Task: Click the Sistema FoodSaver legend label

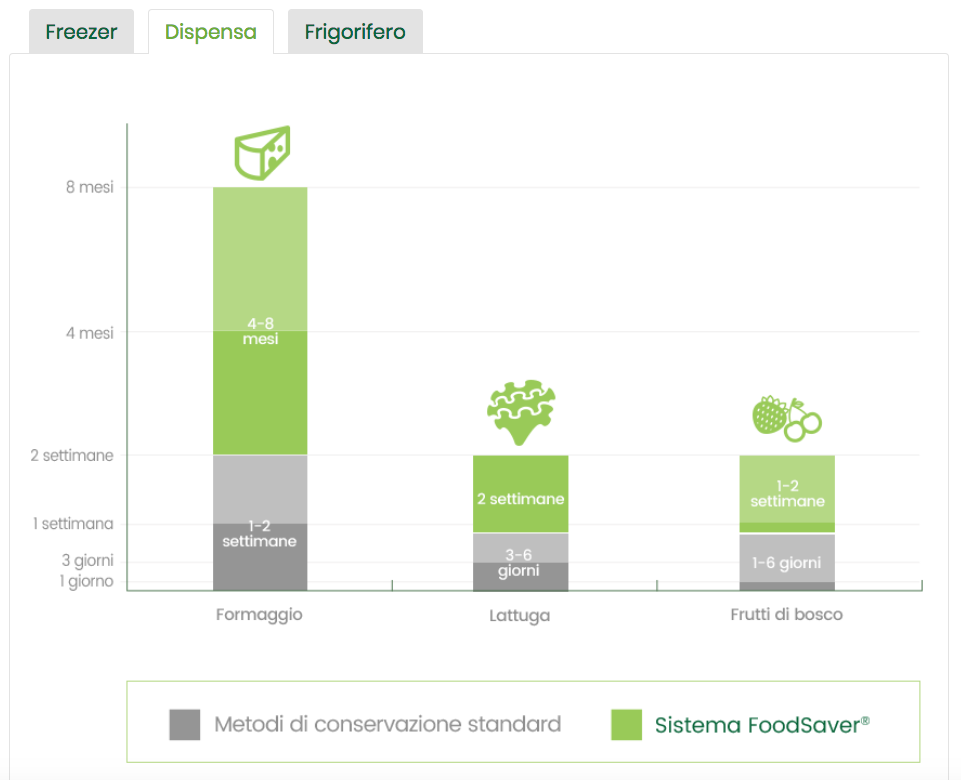Action: tap(762, 724)
